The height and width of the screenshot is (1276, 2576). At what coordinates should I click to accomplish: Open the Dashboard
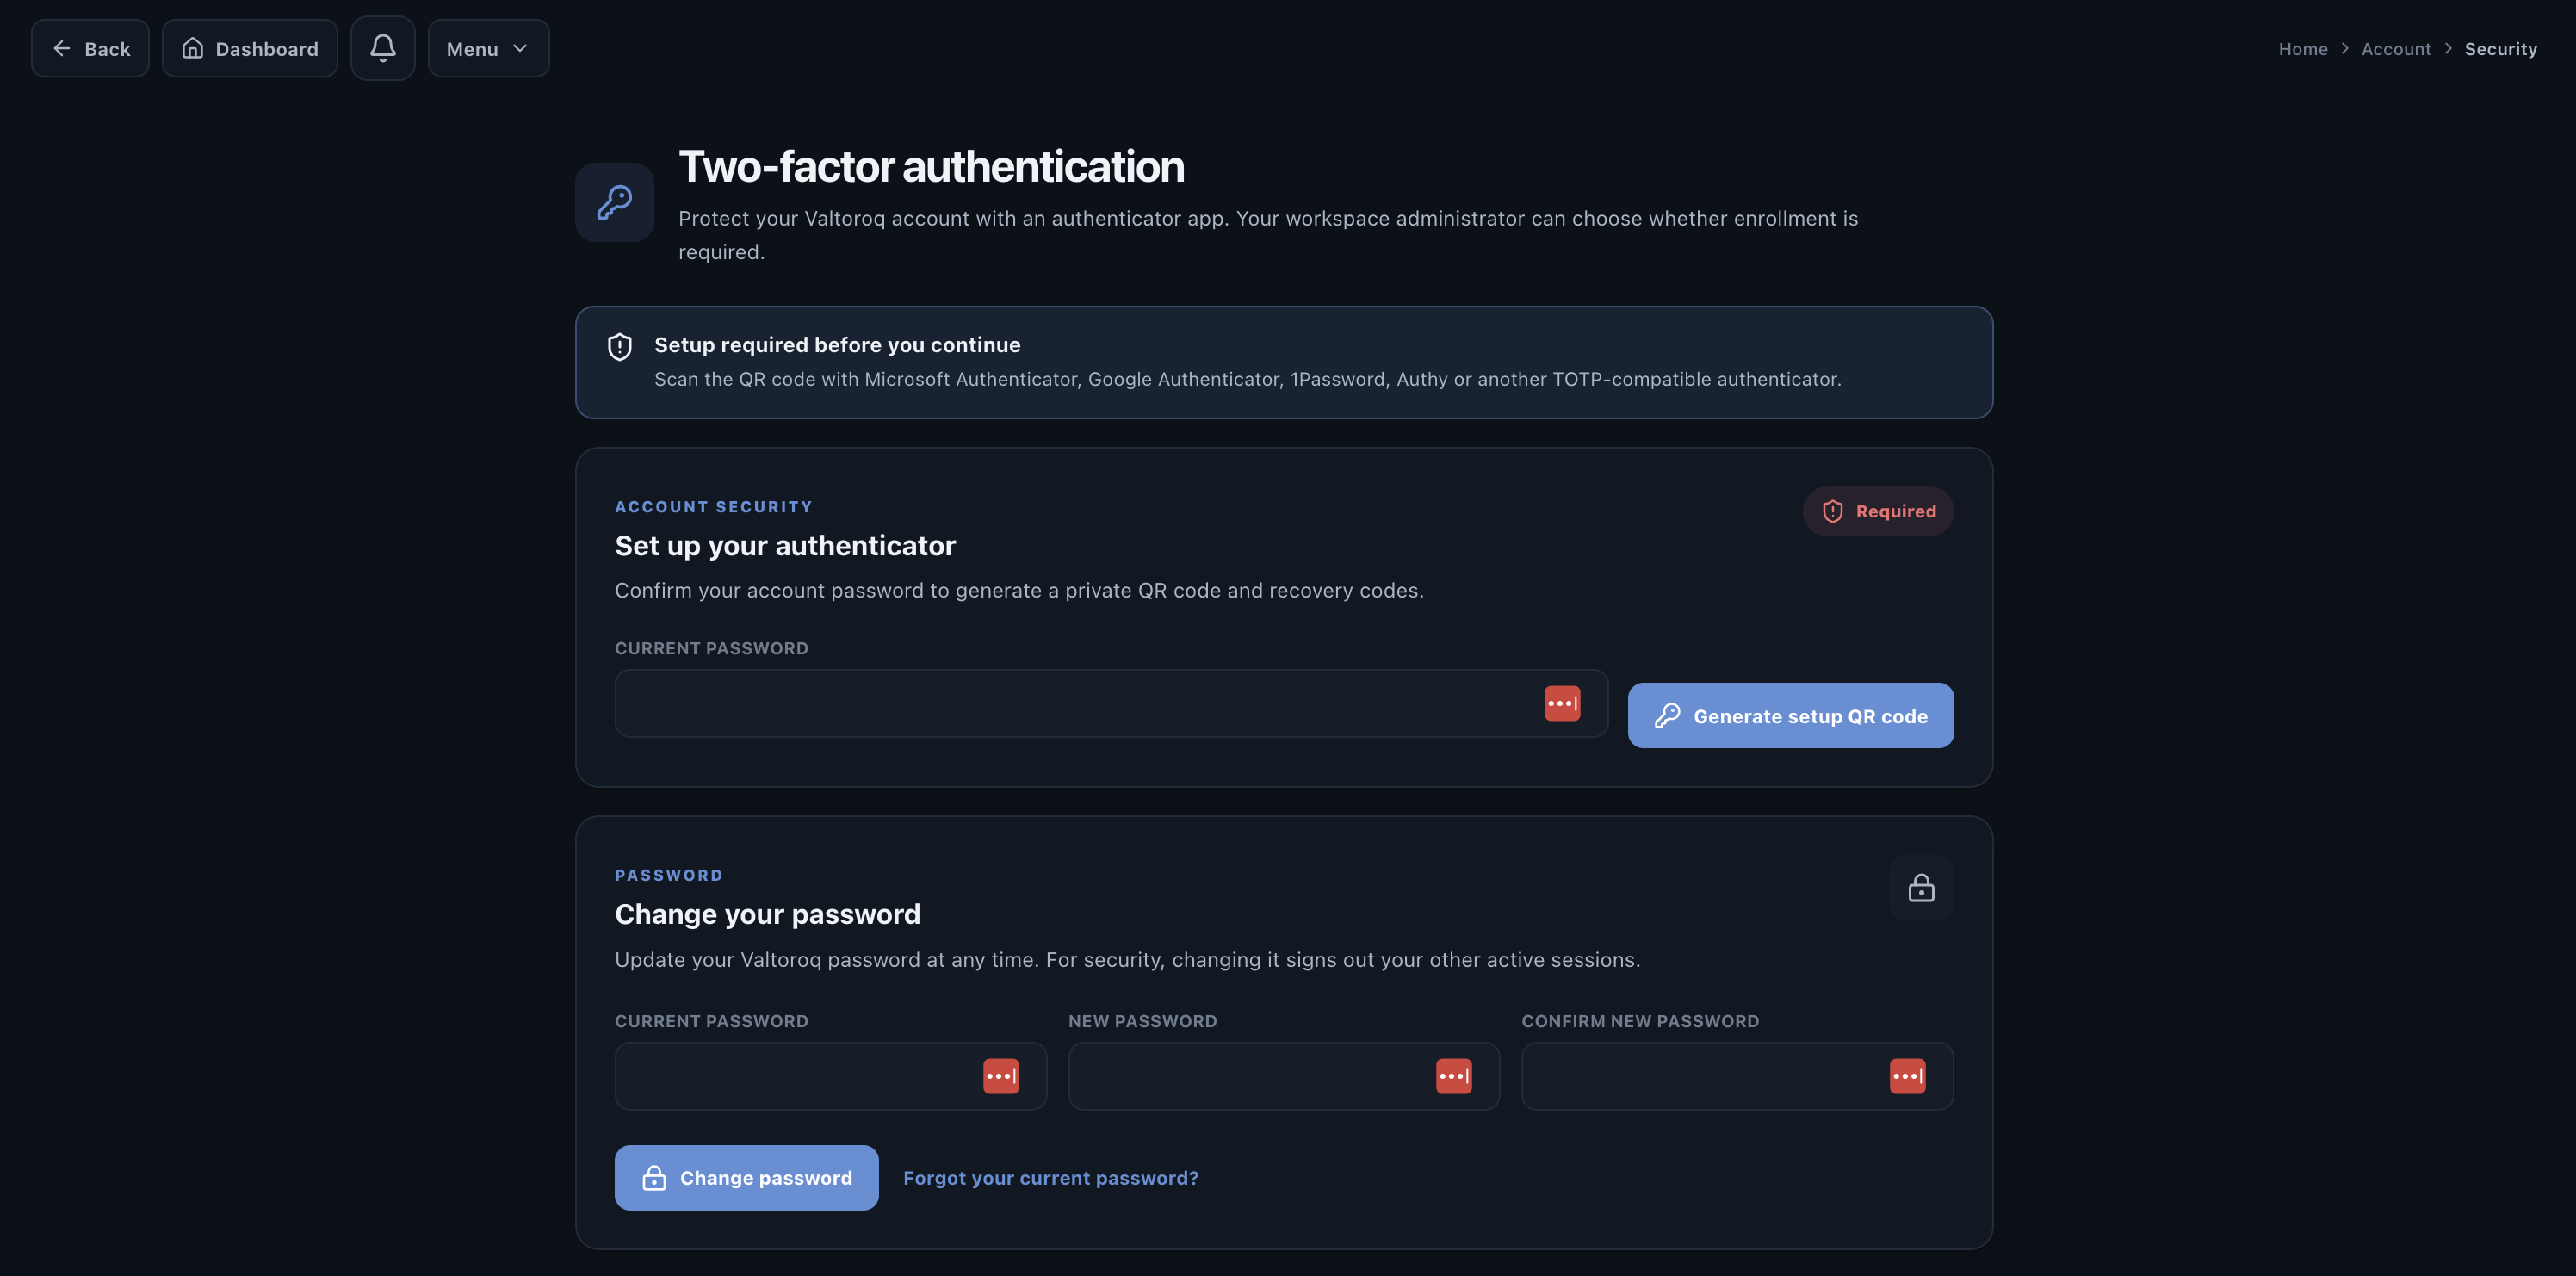(x=250, y=48)
